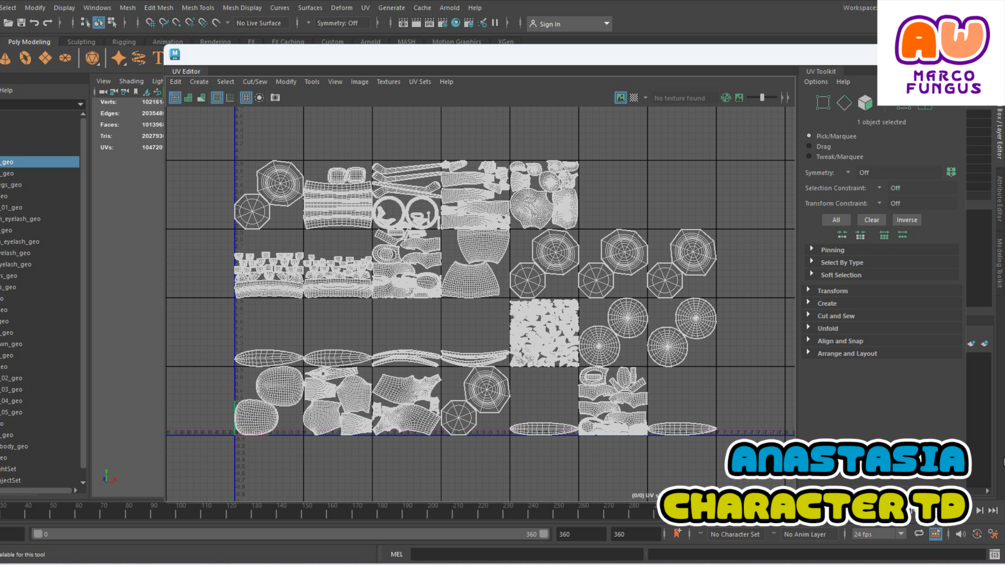This screenshot has width=1005, height=565.
Task: Toggle the loop playback icon
Action: (x=919, y=534)
